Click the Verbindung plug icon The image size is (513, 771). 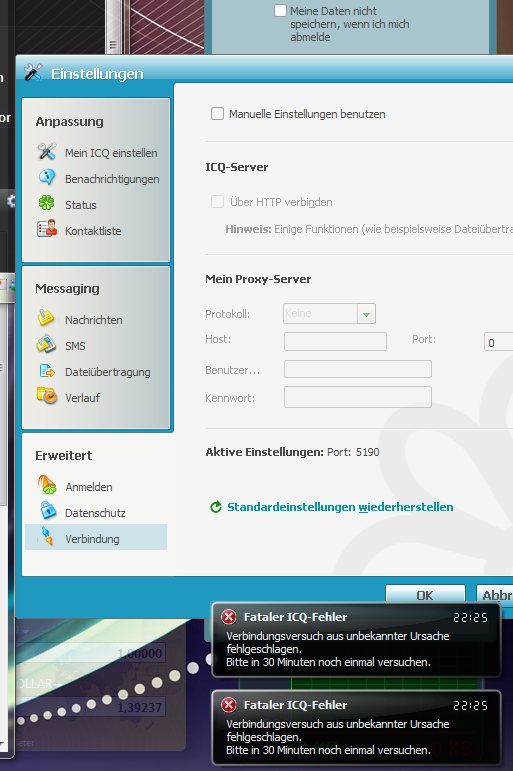[x=47, y=536]
